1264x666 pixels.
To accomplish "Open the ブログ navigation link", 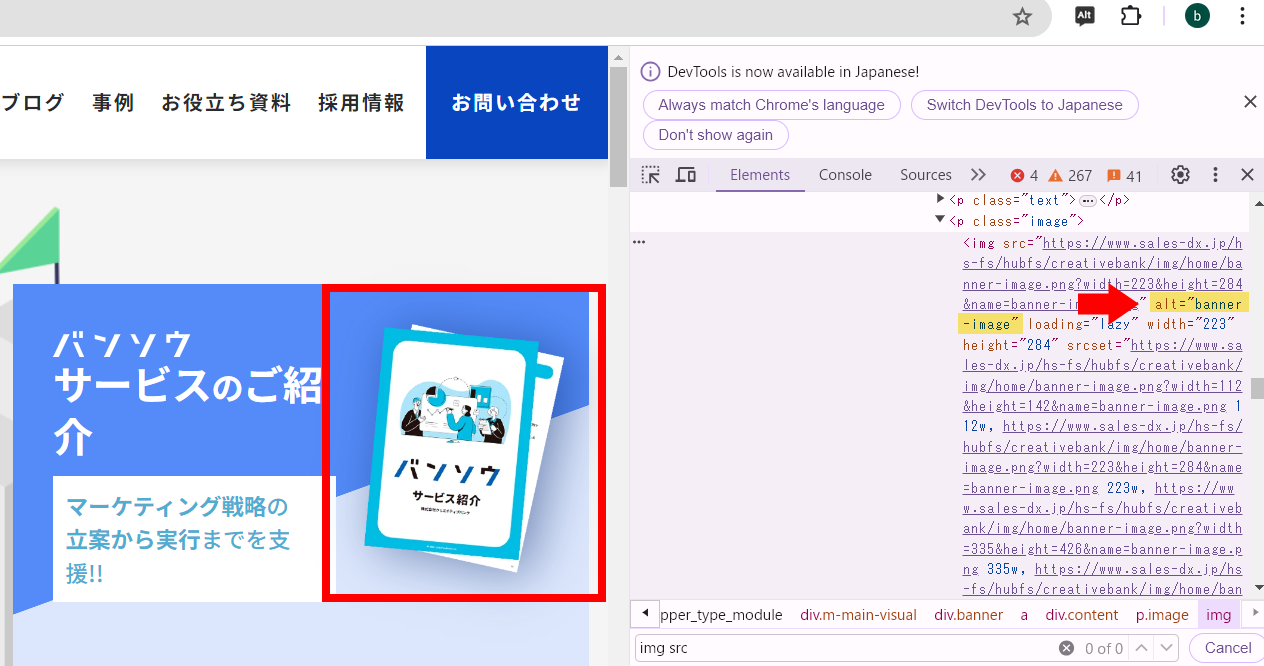I will tap(33, 102).
